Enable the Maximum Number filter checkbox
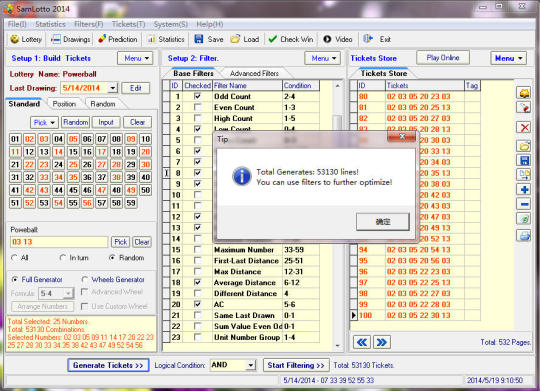This screenshot has height=391, width=540. coord(197,249)
